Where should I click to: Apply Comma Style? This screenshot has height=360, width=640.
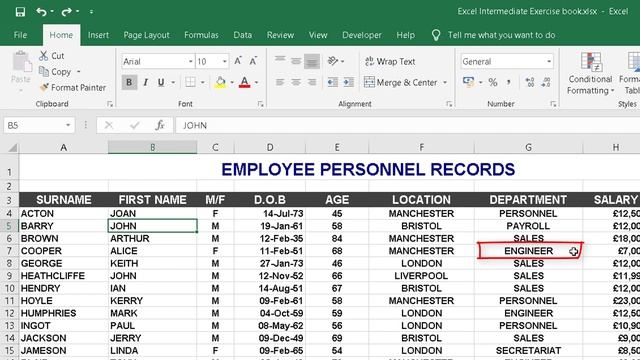point(509,82)
